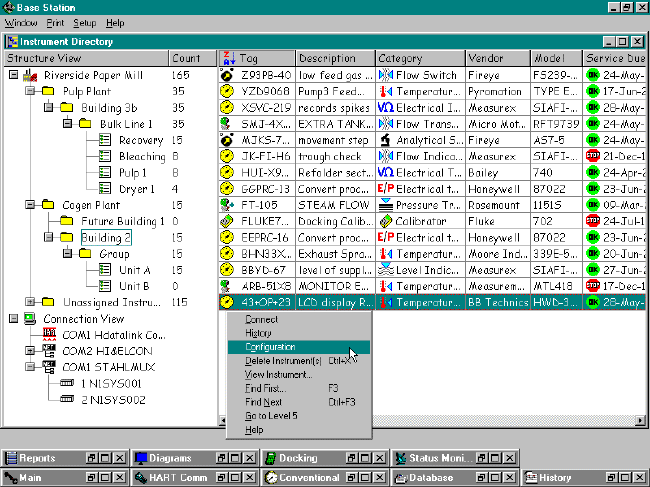650x487 pixels.
Task: Click the Analytical category icon for MJKS-7
Action: (x=386, y=139)
